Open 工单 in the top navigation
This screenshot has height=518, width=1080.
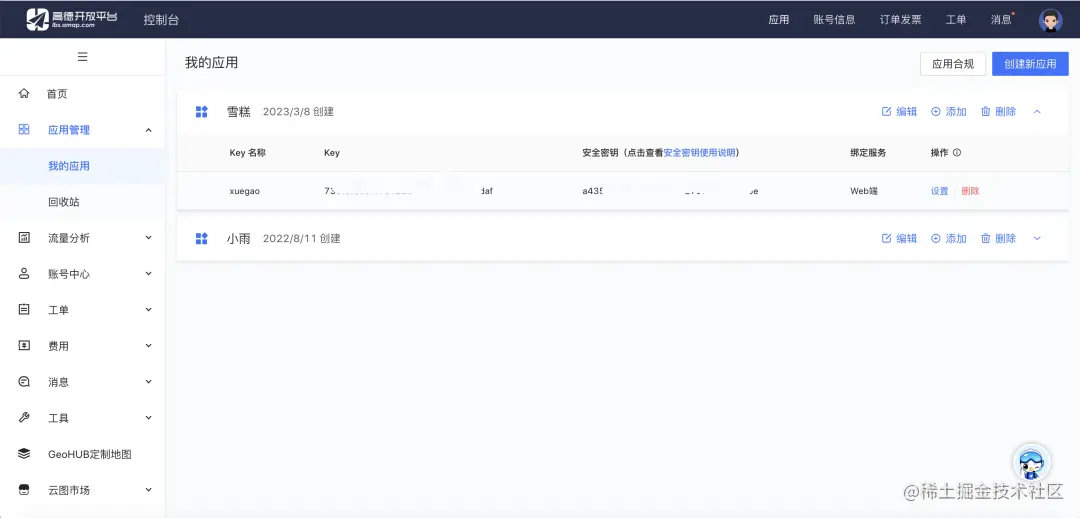tap(956, 20)
